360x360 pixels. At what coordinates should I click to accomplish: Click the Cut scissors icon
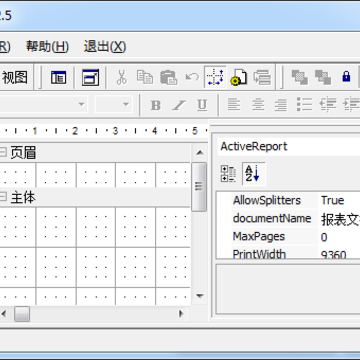pyautogui.click(x=121, y=77)
